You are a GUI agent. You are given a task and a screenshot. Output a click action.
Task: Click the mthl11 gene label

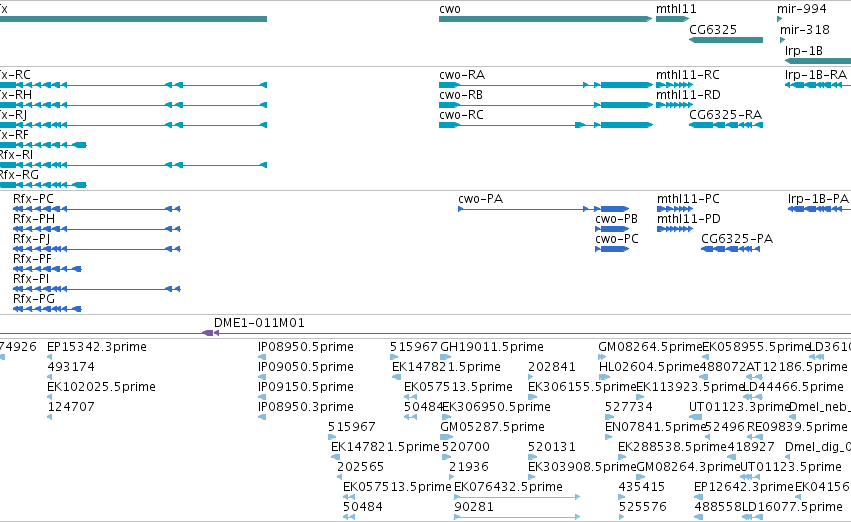tap(676, 9)
